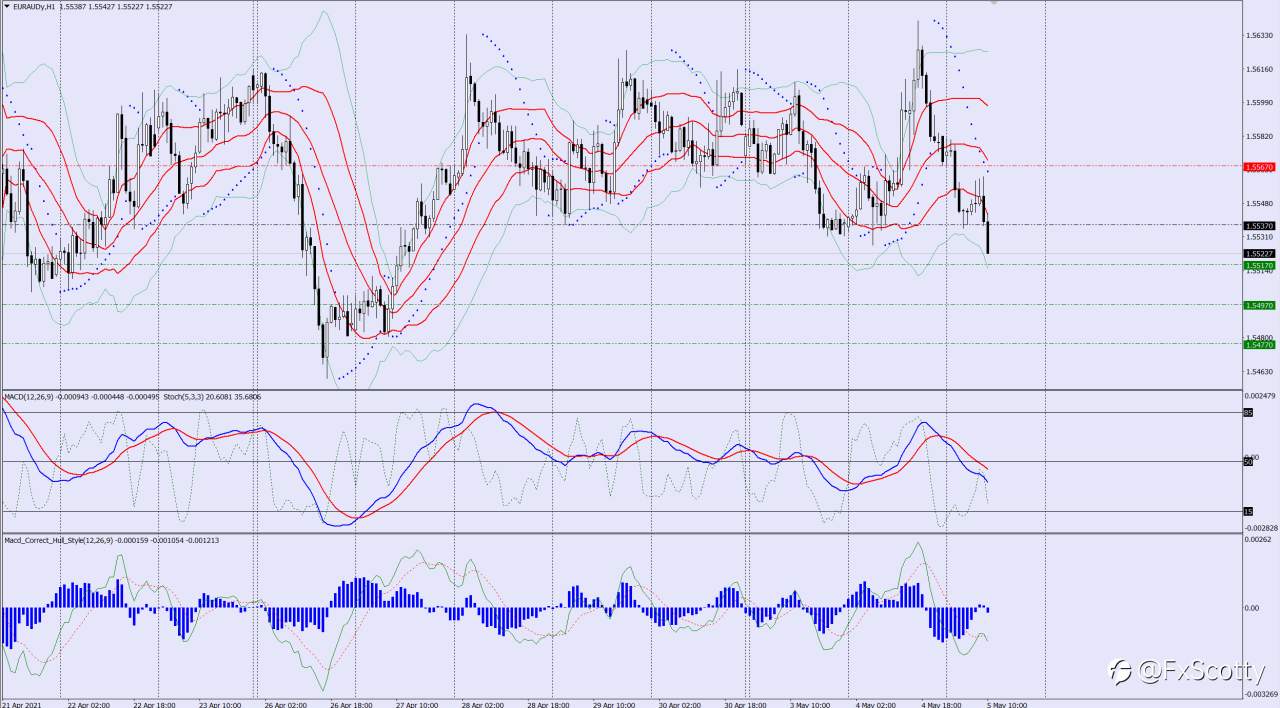
Task: Click the 0.002479 MACD scale value
Action: pyautogui.click(x=1259, y=396)
